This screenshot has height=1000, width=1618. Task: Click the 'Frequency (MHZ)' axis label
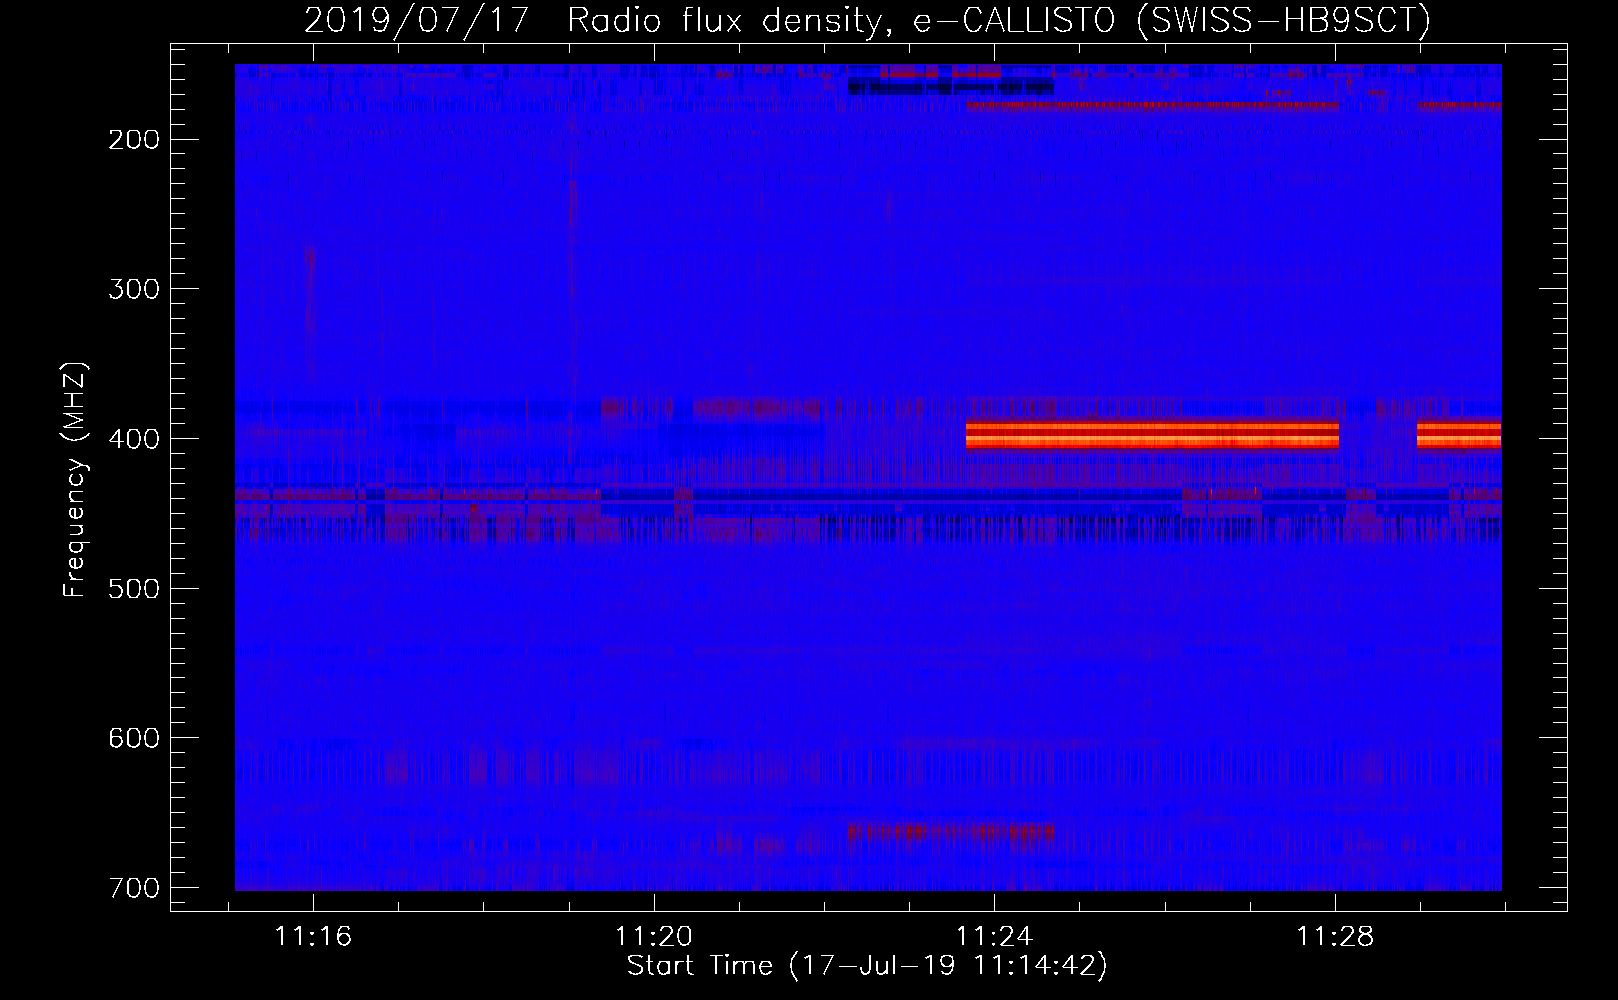tap(75, 480)
